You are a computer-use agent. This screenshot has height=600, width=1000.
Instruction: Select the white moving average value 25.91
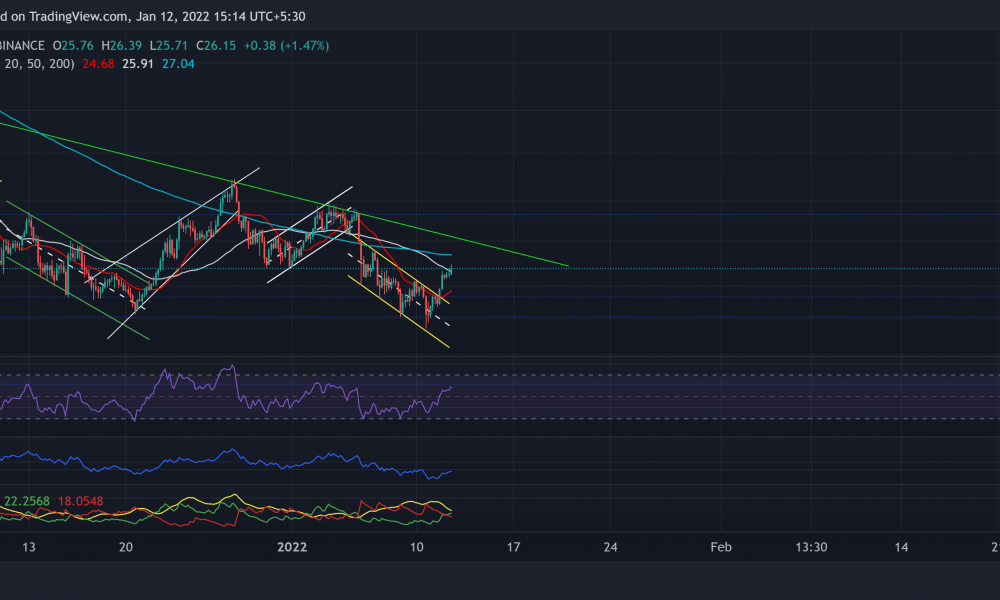coord(138,64)
